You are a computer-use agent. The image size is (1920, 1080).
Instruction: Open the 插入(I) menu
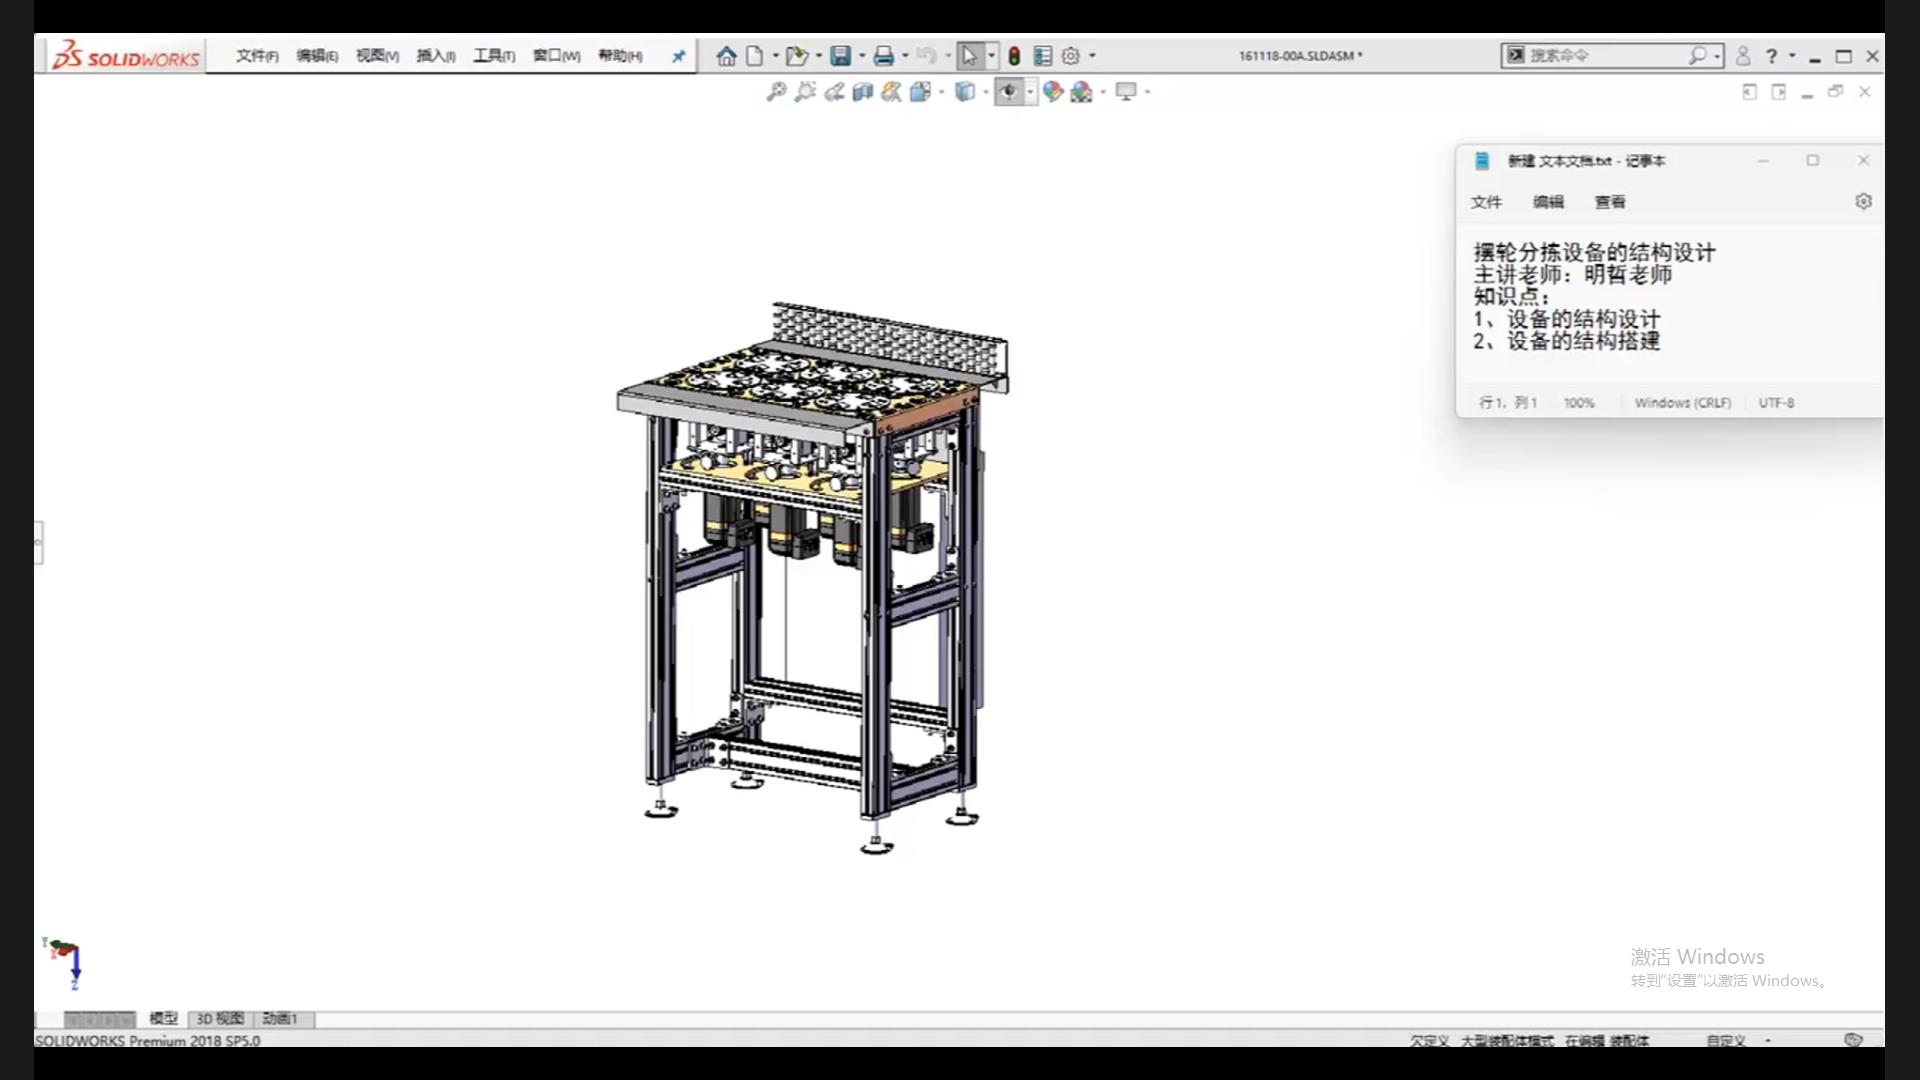(x=436, y=56)
